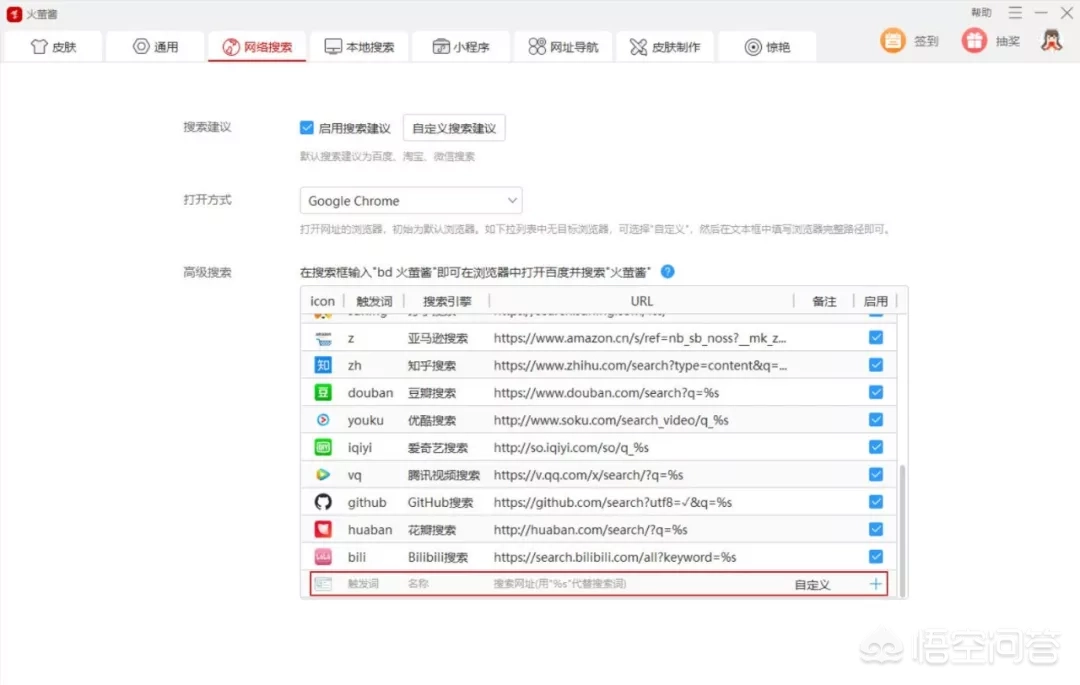Disable the Bilibili搜索 enable checkbox
Viewport: 1080px width, 685px height.
(876, 556)
